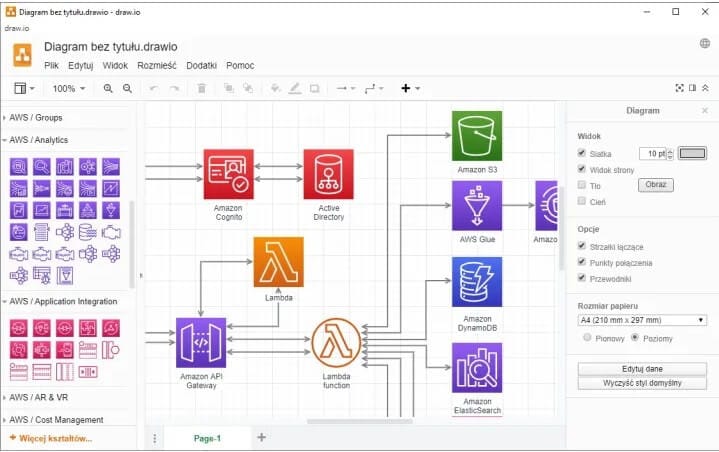This screenshot has width=719, height=452.
Task: Open the connection arrow style dropdown
Action: tap(346, 88)
